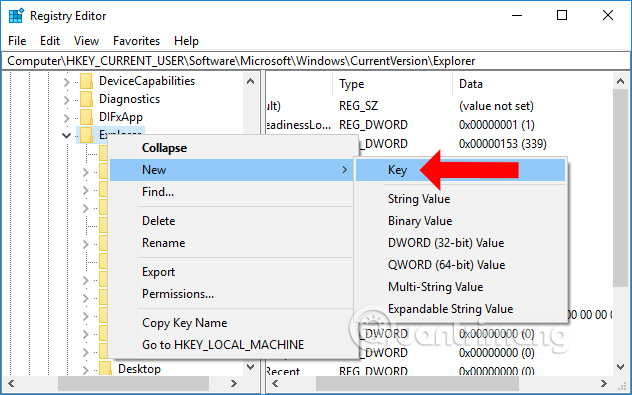This screenshot has width=632, height=395.
Task: Select the Desktop tree item
Action: 139,368
